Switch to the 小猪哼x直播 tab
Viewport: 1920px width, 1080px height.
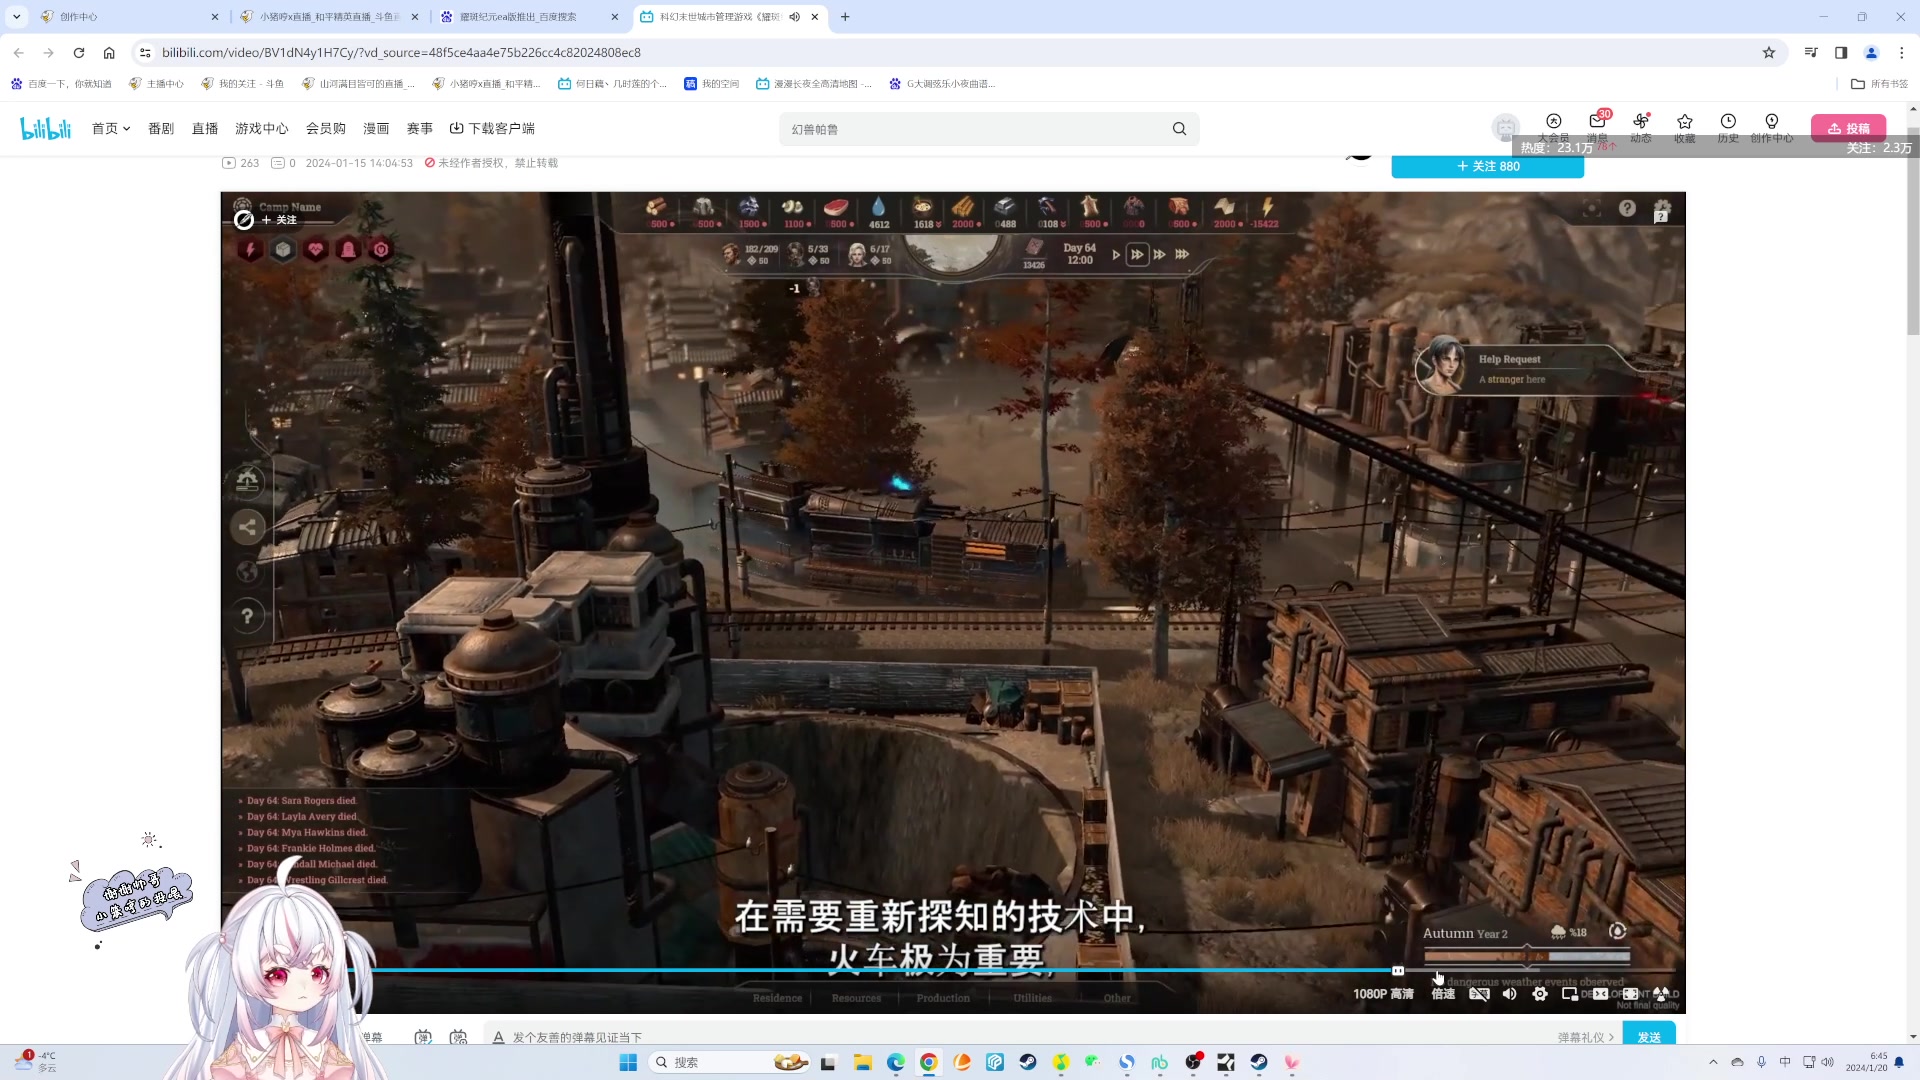[x=330, y=17]
